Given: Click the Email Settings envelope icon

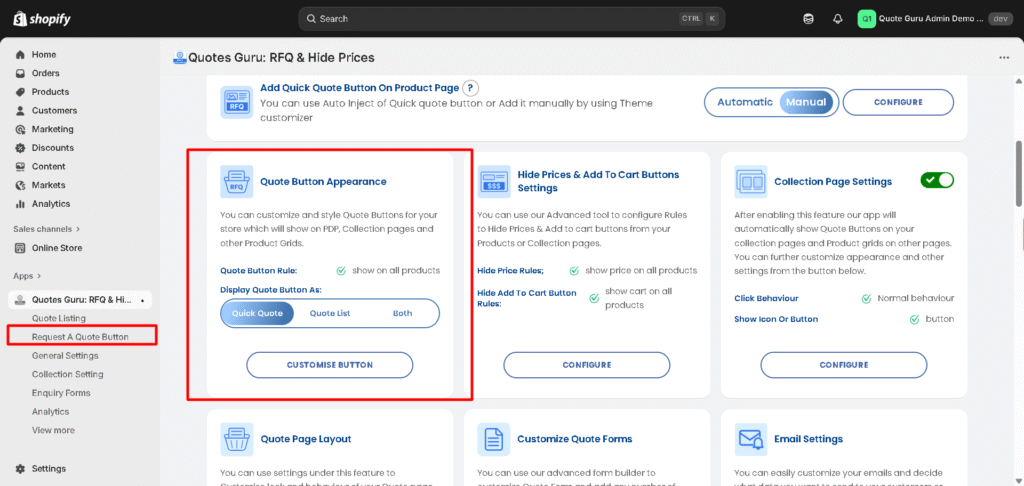Looking at the screenshot, I should [751, 438].
